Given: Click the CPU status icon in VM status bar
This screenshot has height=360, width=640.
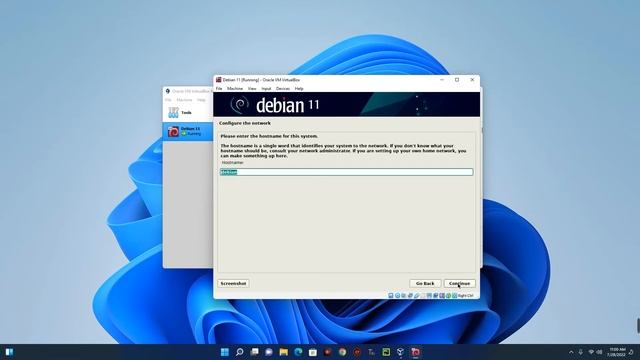Looking at the screenshot, I should click(x=442, y=296).
